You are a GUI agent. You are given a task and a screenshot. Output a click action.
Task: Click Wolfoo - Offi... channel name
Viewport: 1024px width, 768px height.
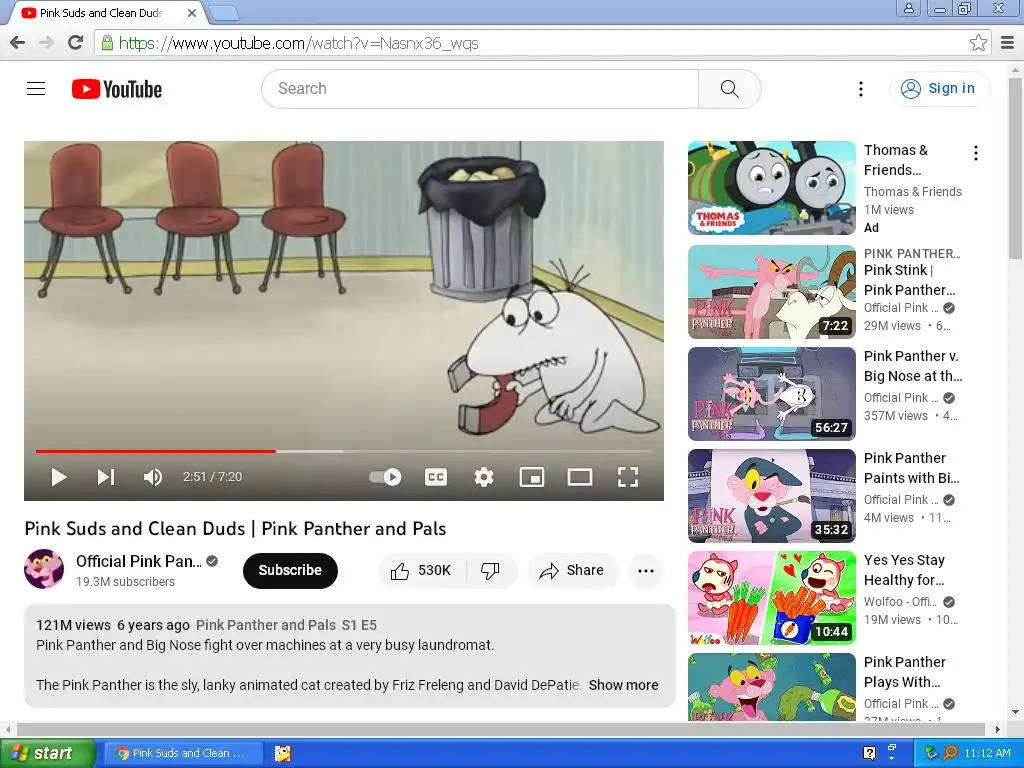point(901,602)
